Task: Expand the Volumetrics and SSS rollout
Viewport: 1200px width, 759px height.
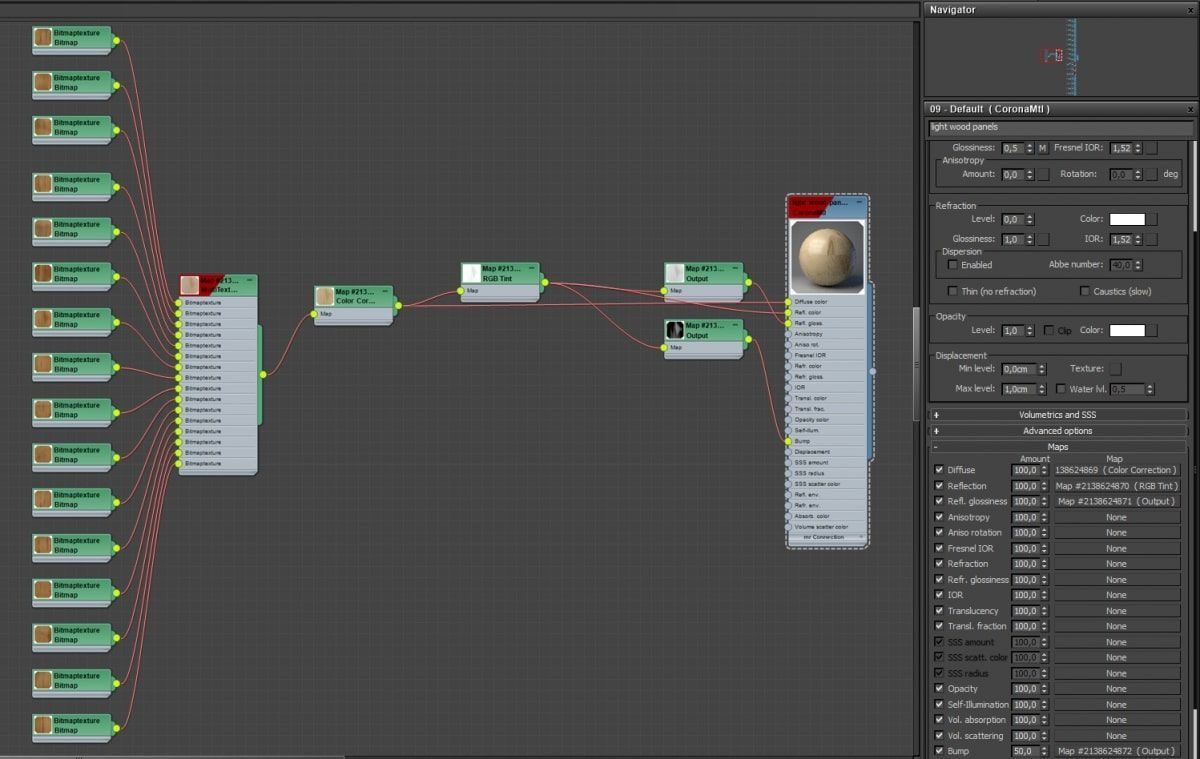Action: pyautogui.click(x=1058, y=414)
